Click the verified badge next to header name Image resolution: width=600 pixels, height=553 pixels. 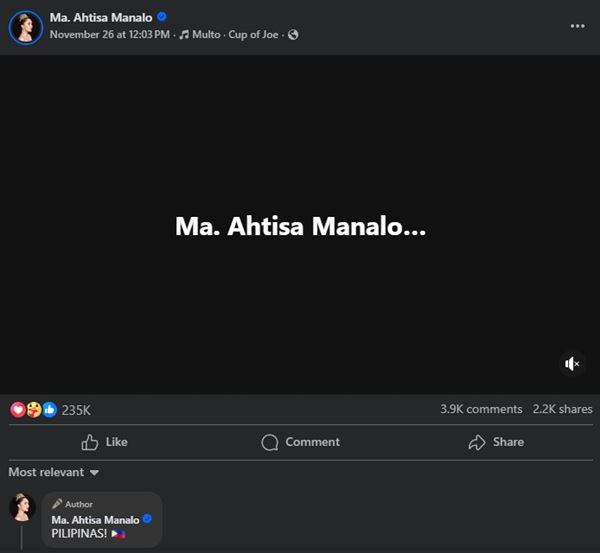click(162, 17)
